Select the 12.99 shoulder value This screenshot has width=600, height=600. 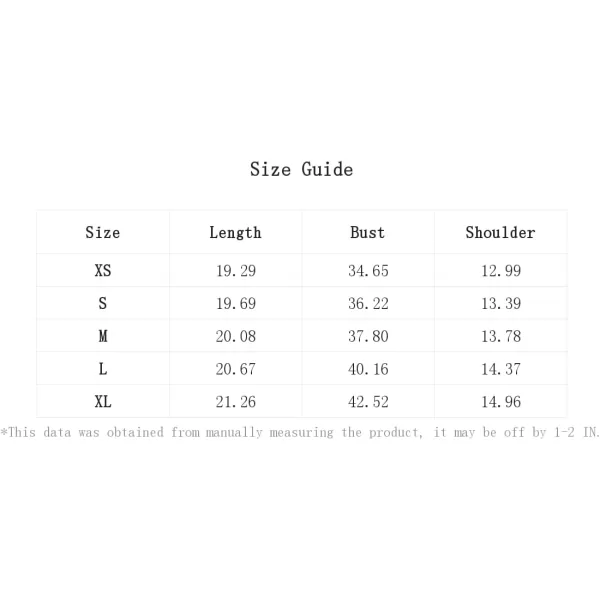tap(500, 271)
